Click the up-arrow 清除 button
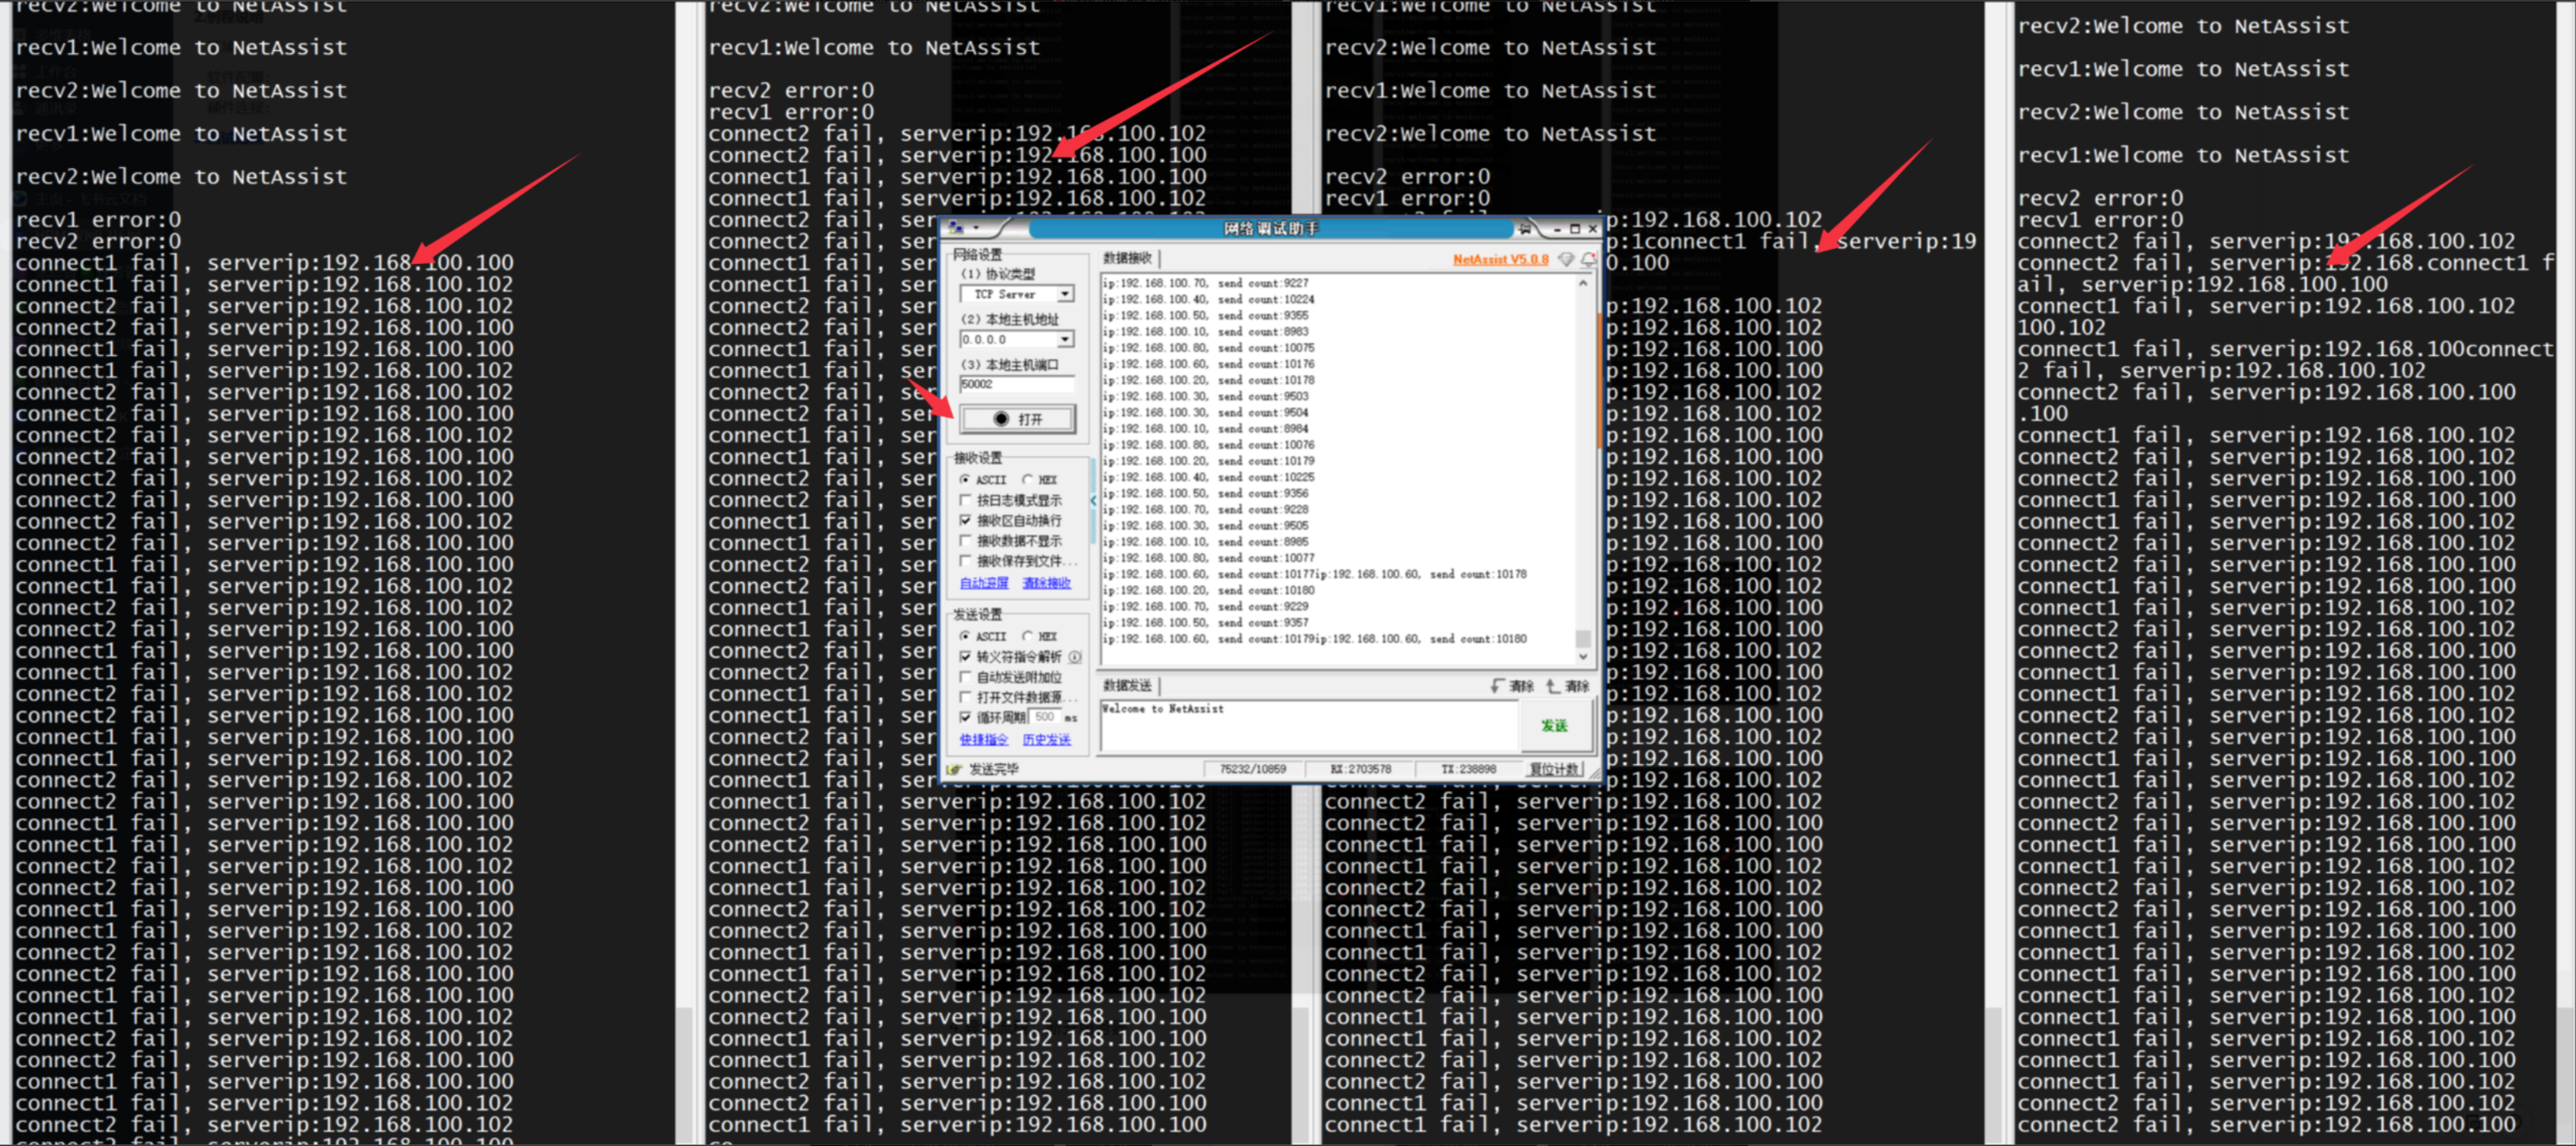The height and width of the screenshot is (1146, 2576). point(1567,686)
